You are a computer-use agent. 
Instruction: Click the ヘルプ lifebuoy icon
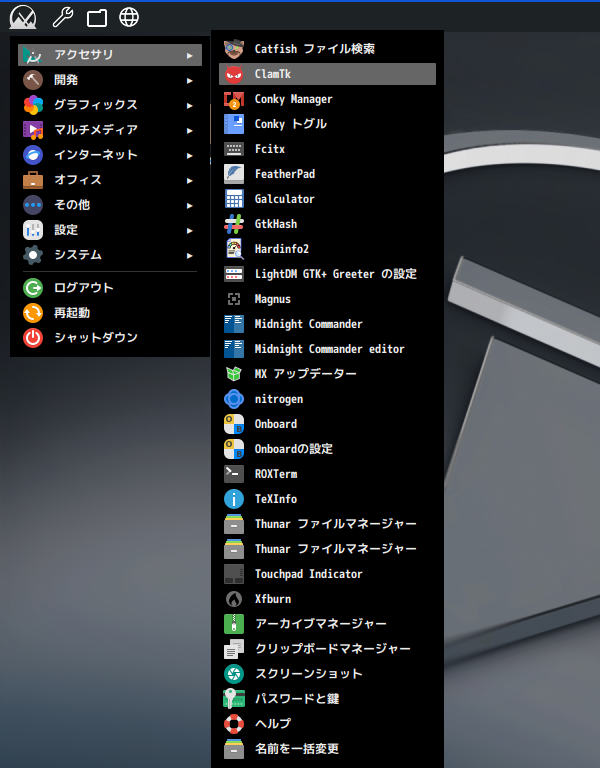[234, 724]
